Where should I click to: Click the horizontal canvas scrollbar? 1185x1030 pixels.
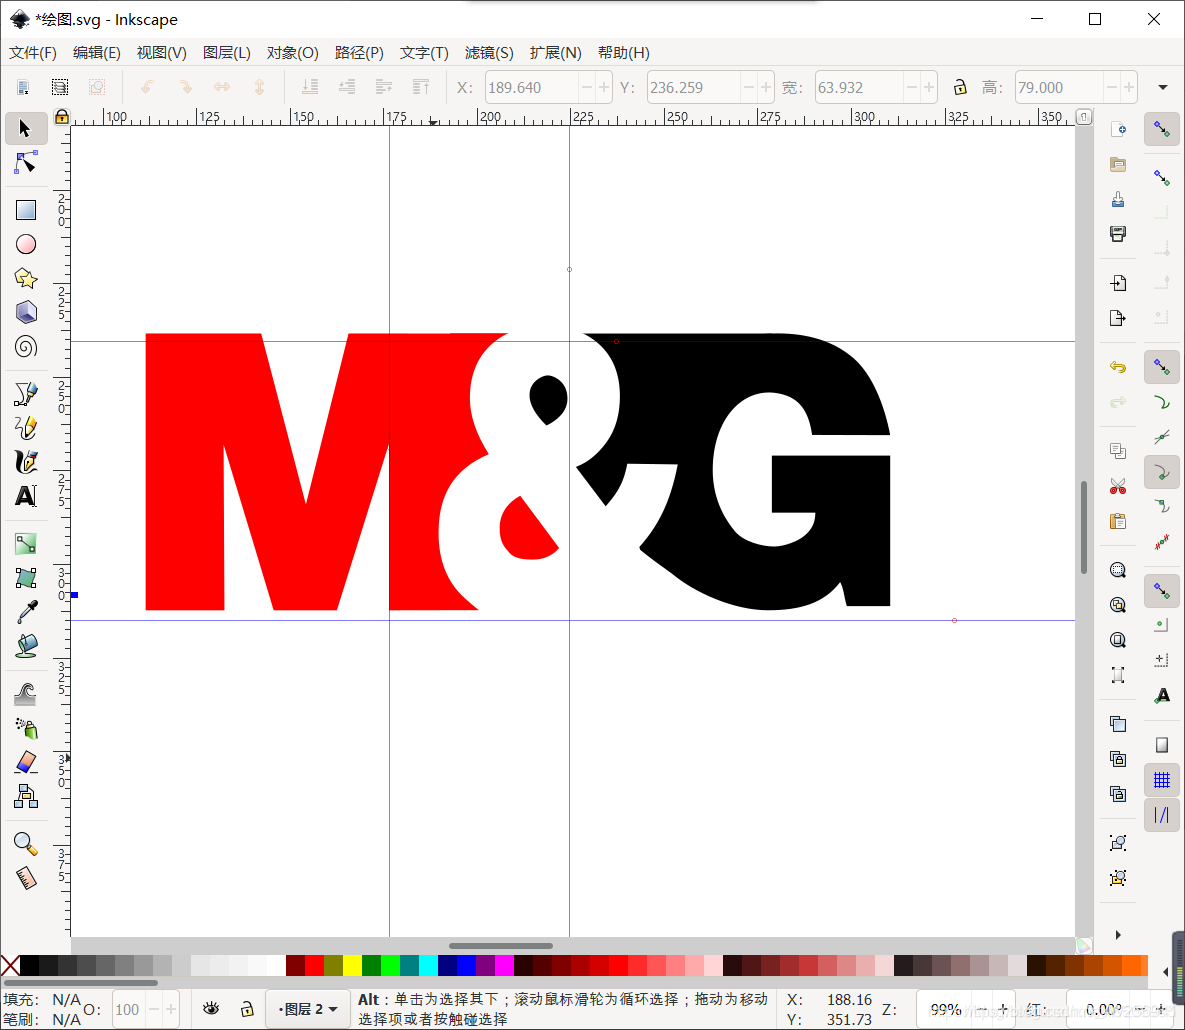[500, 945]
